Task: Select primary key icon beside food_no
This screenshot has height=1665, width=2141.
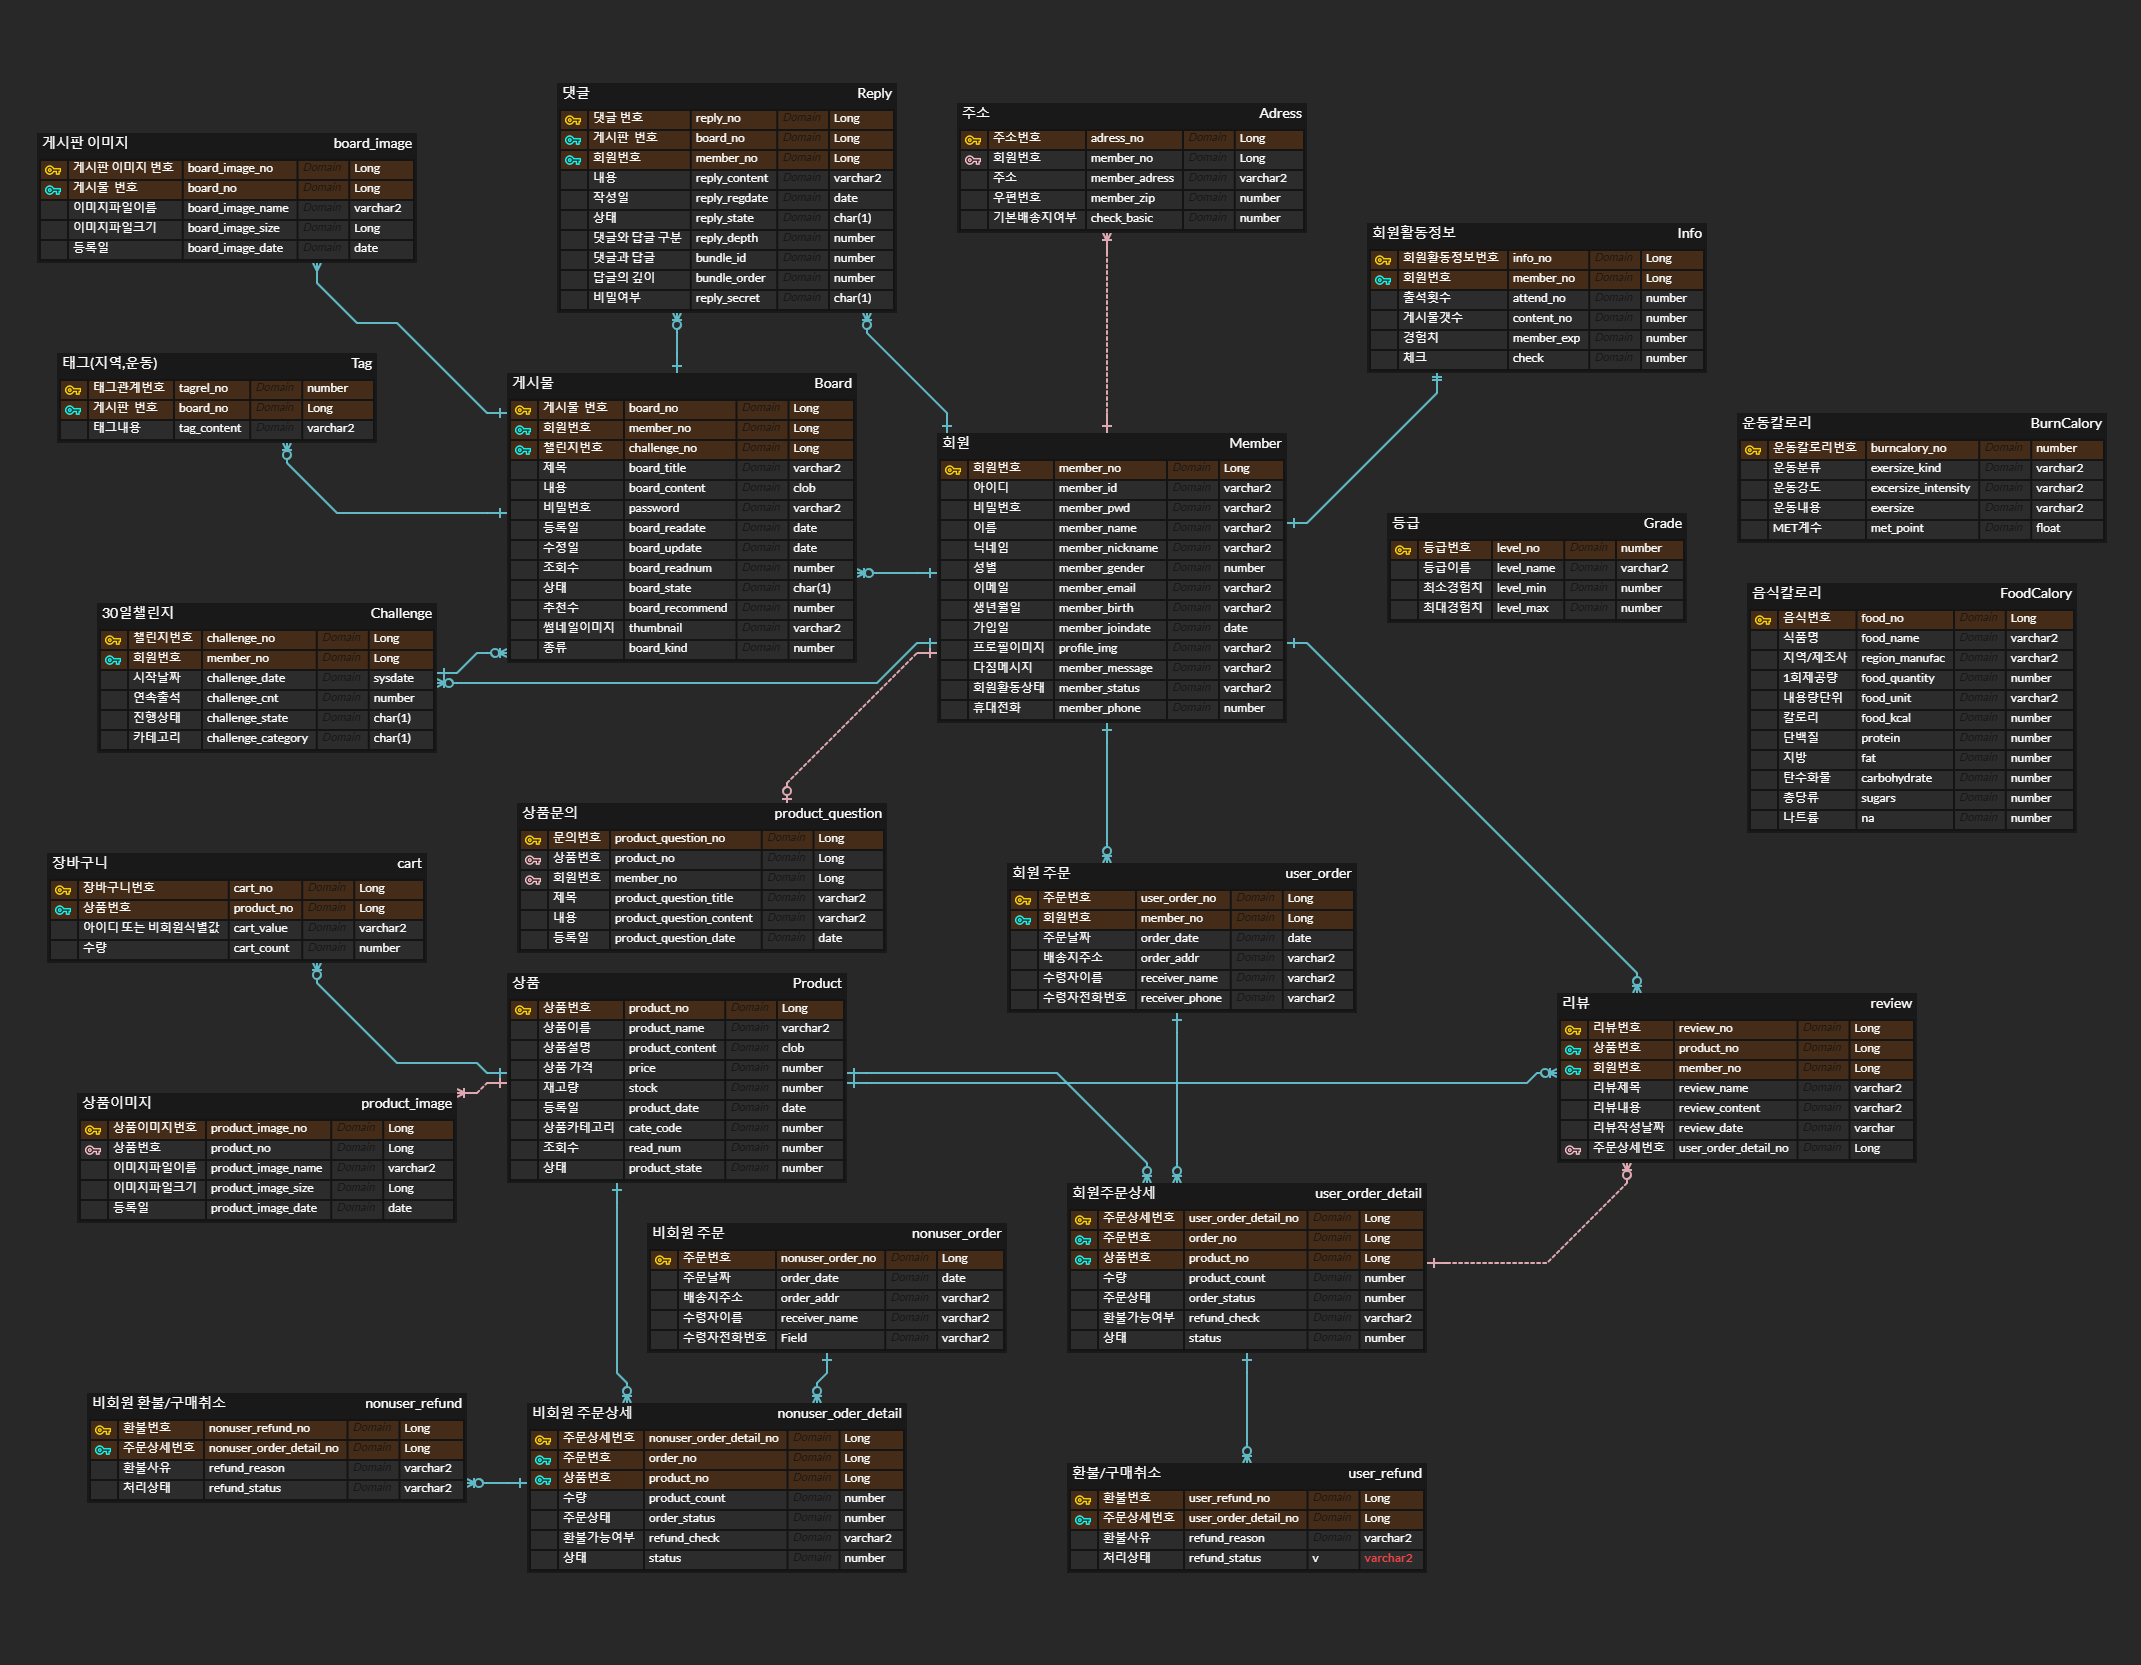Action: click(x=1763, y=619)
